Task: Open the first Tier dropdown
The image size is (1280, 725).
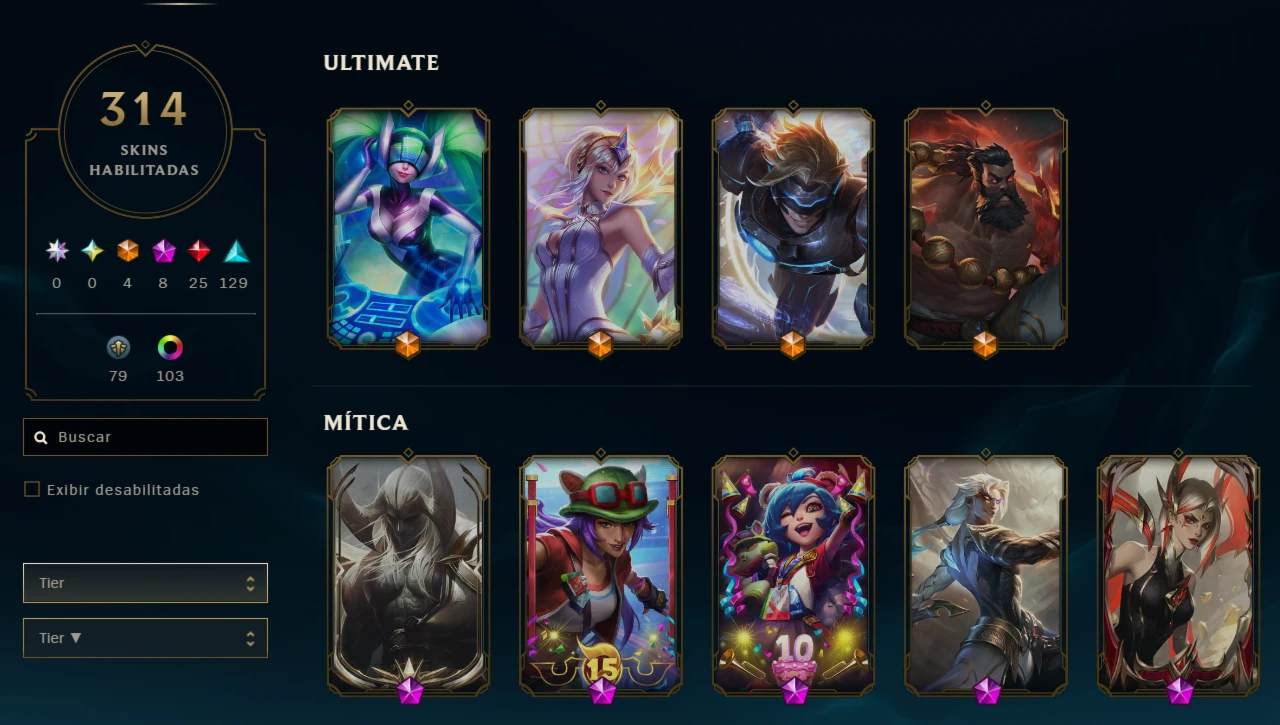Action: (x=145, y=583)
